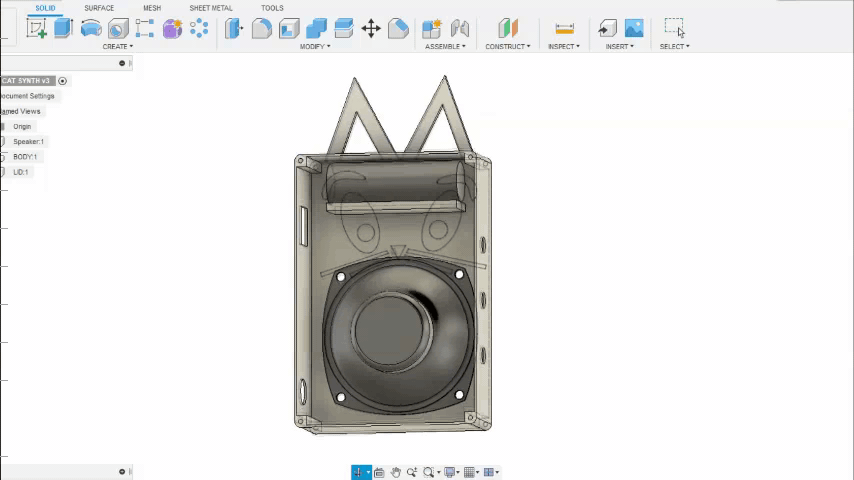Collapse the browser panel with minus button
Screen dimensions: 854x480
coord(122,63)
